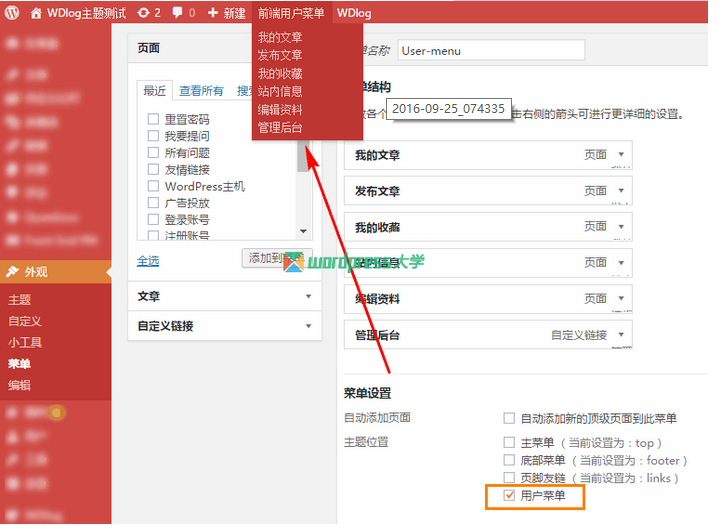Screen dimensions: 728x529
Task: Click the 全选 link
Action: (148, 261)
